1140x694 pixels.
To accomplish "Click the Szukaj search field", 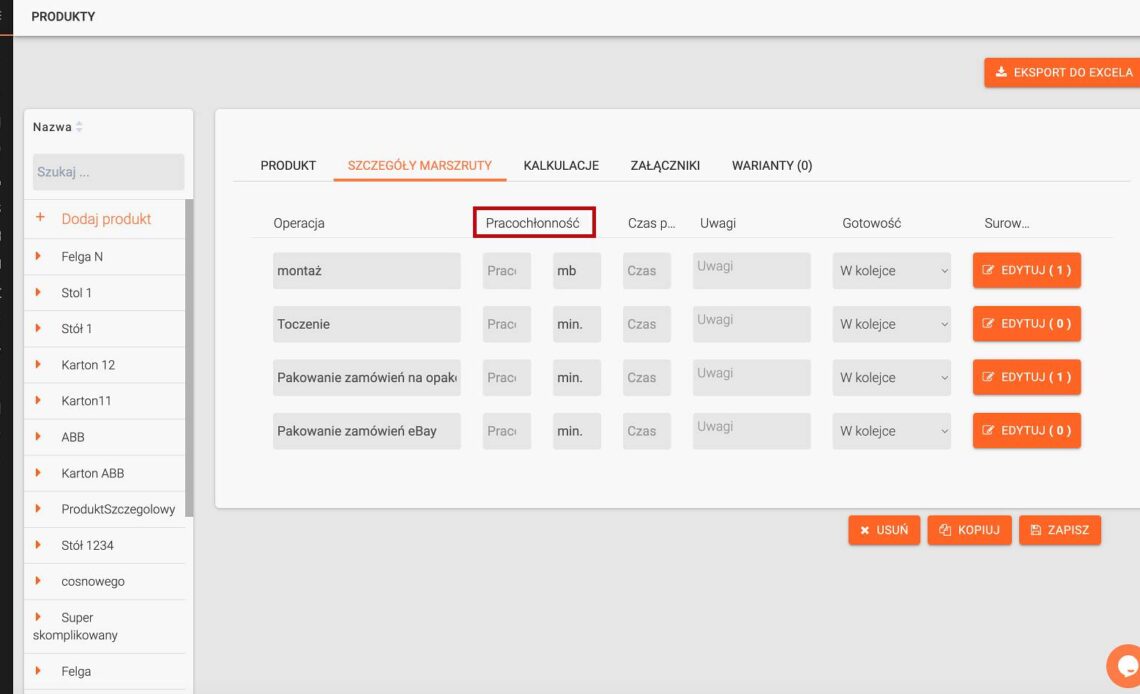I will (x=108, y=172).
